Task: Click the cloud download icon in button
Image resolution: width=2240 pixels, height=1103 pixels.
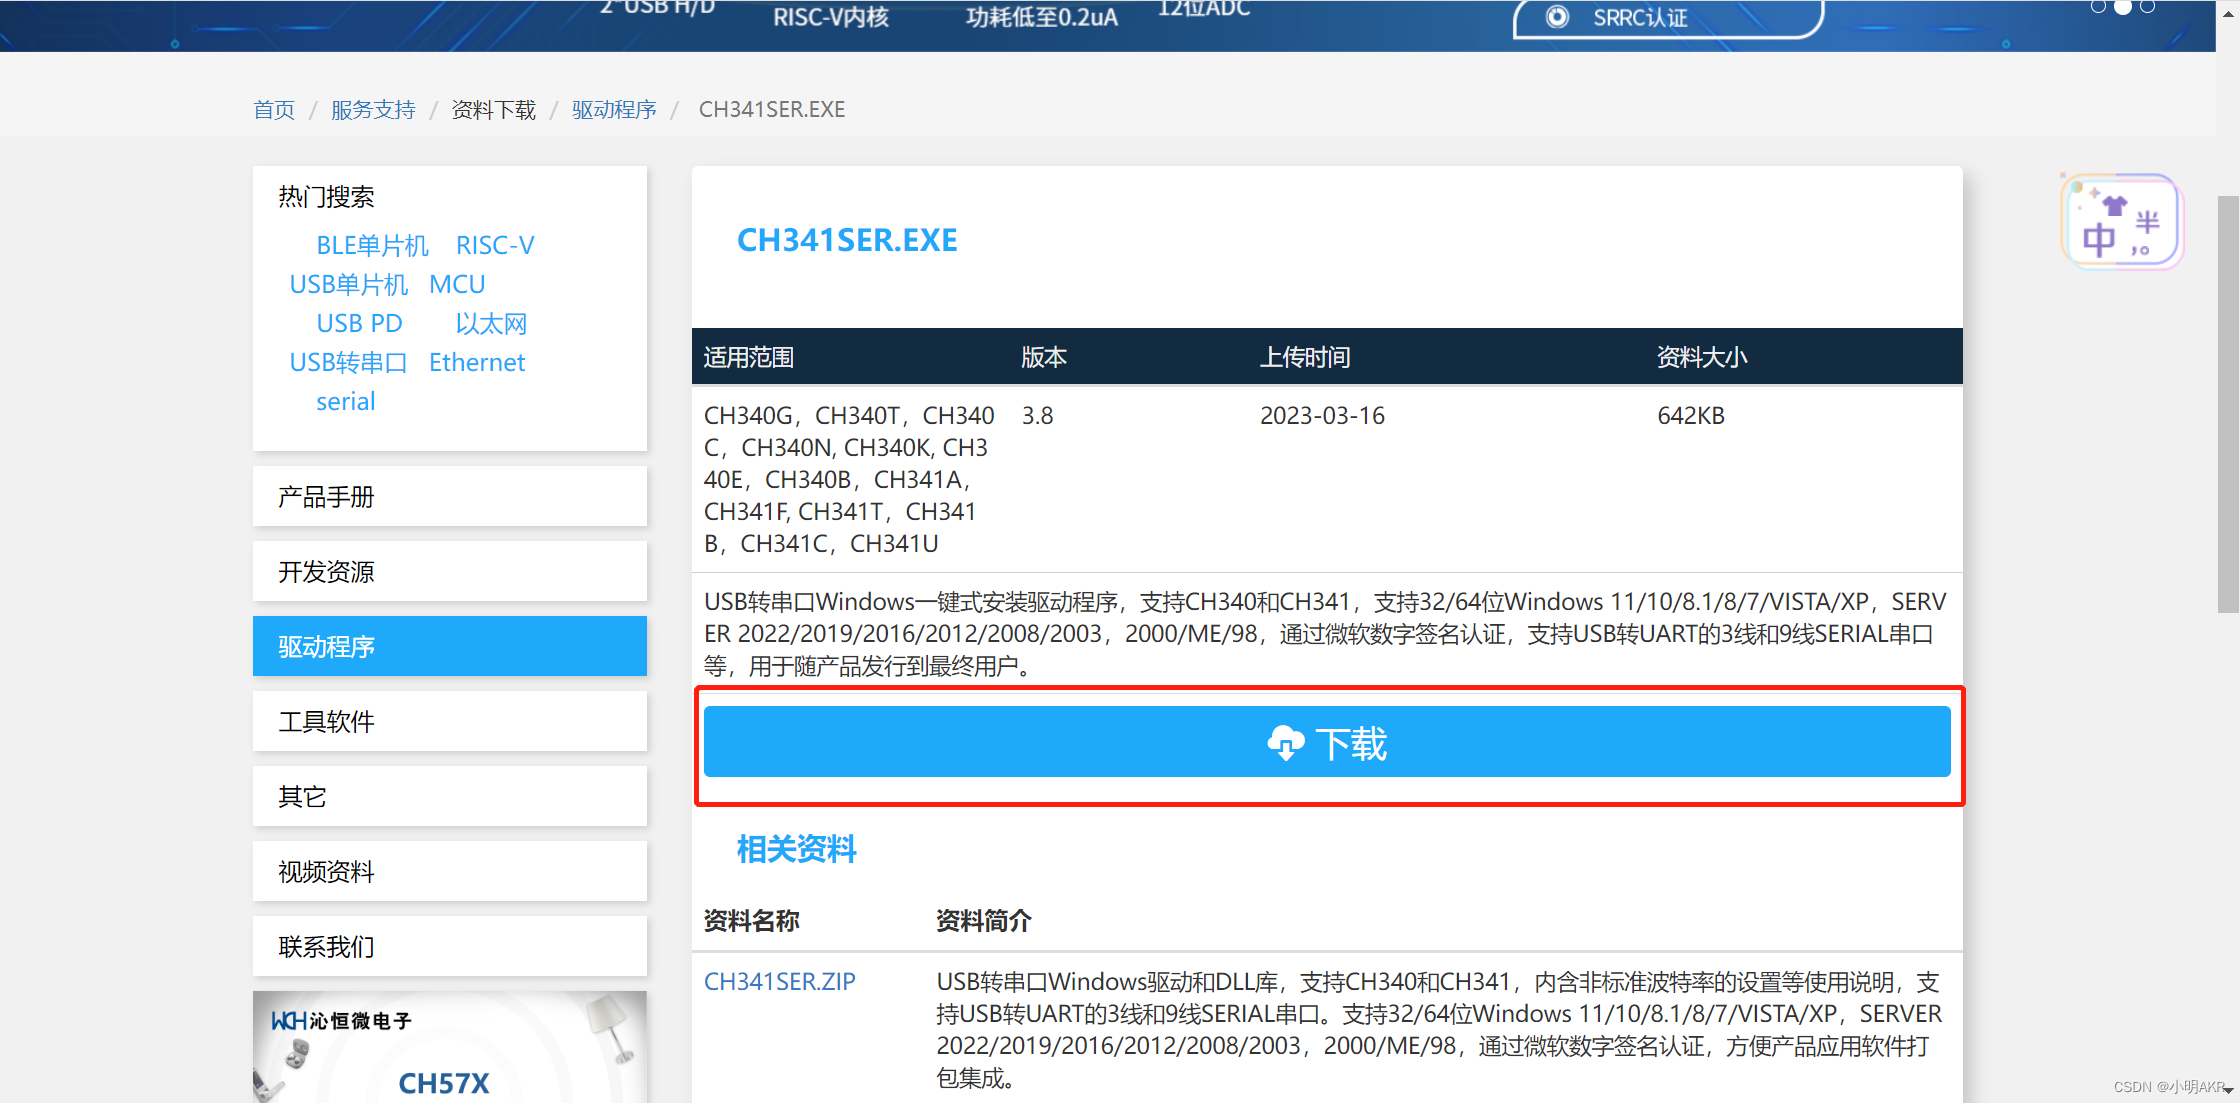Action: 1285,743
